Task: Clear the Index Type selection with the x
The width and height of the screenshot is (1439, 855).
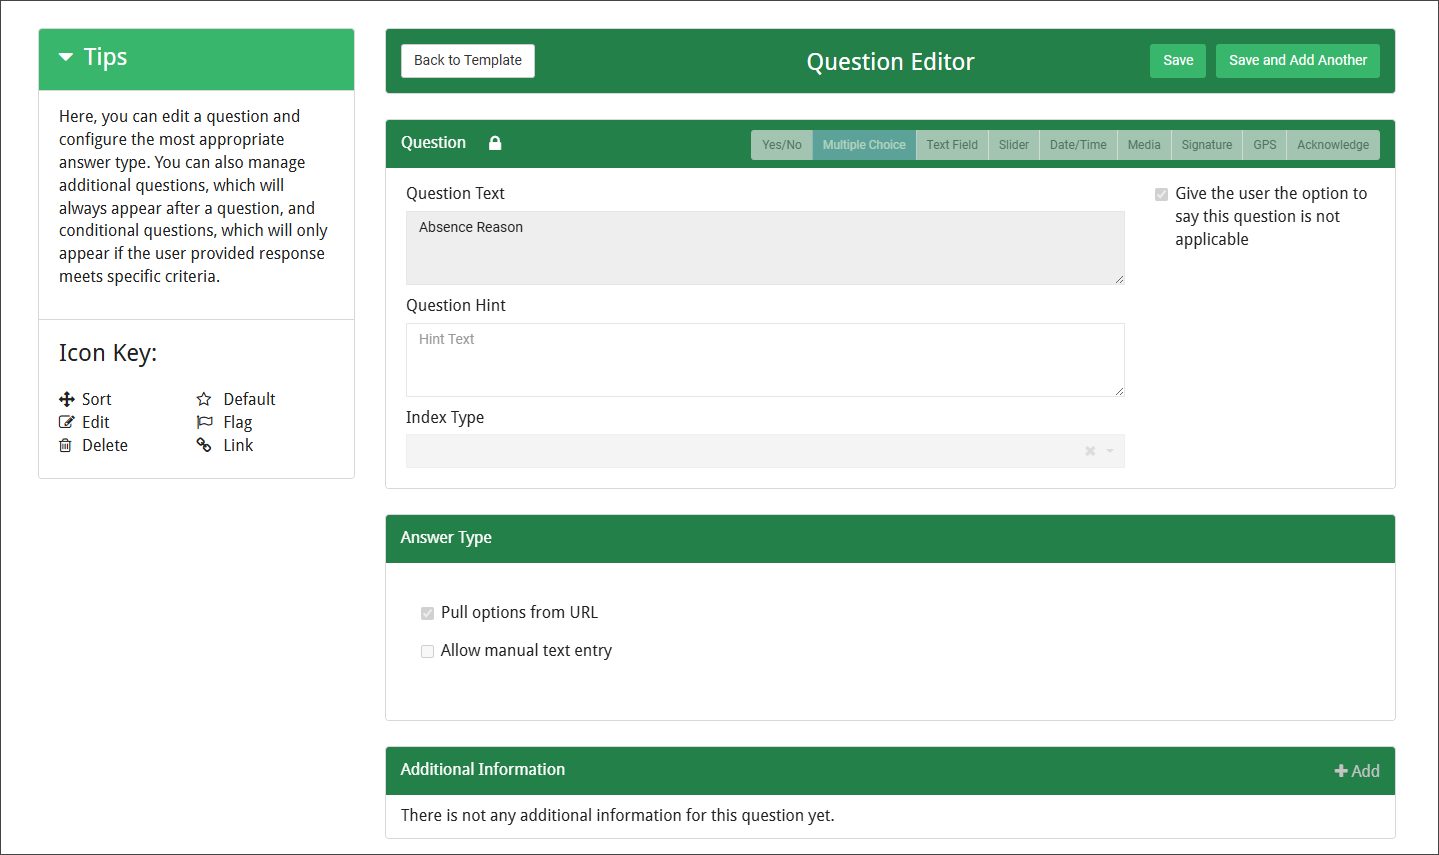Action: [1089, 451]
